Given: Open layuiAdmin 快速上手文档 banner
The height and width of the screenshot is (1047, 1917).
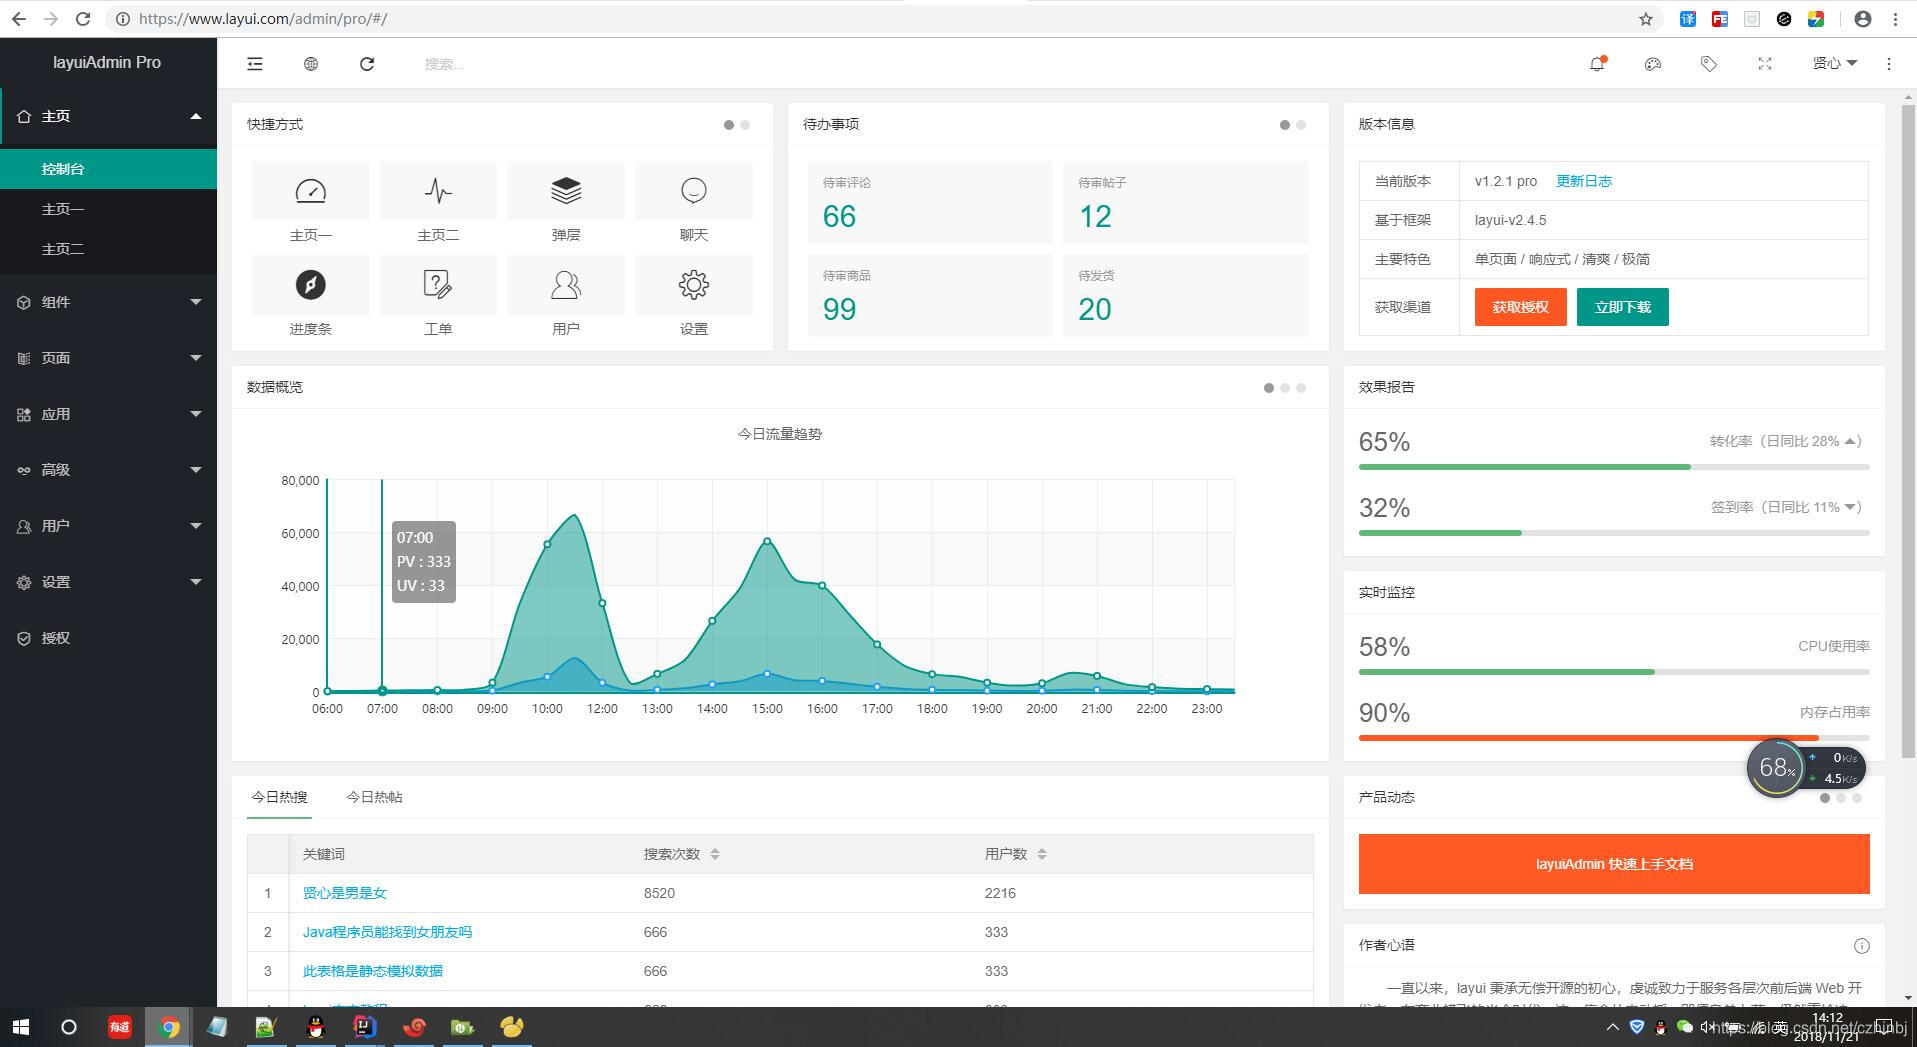Looking at the screenshot, I should coord(1614,864).
